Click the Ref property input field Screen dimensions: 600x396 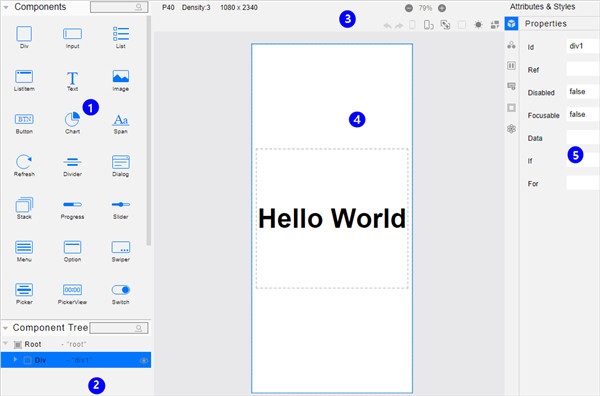coord(583,69)
